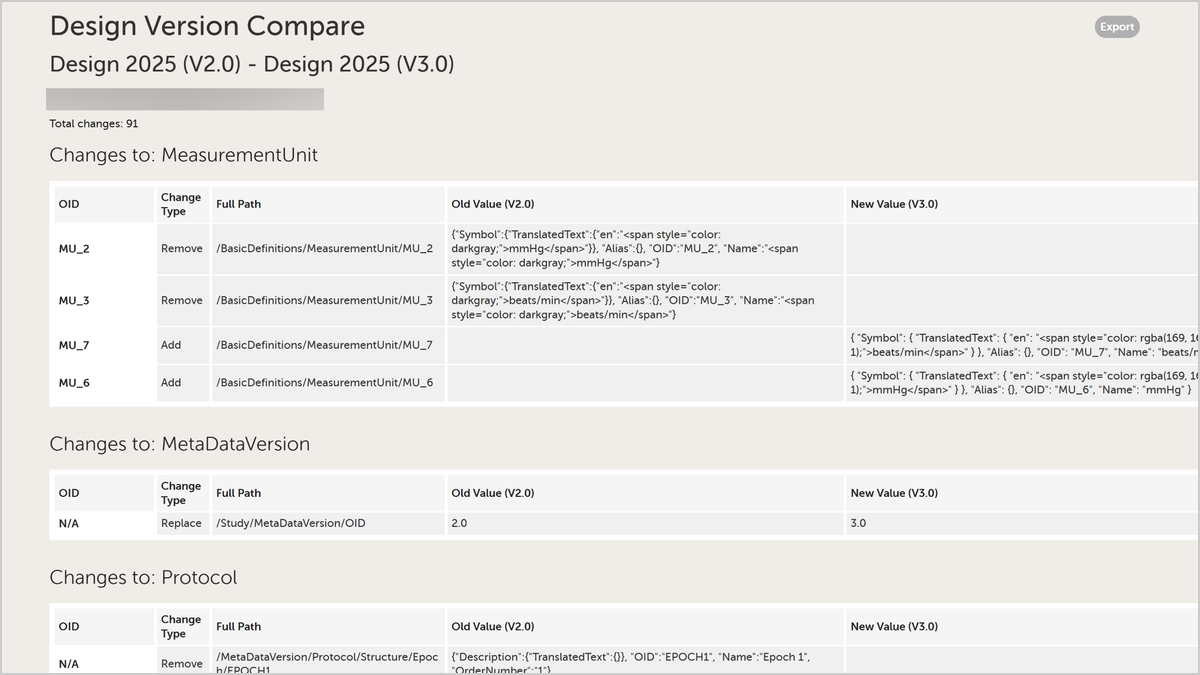Click the MetaDataVersion old value 2.0 cell
This screenshot has height=675, width=1200.
[645, 523]
